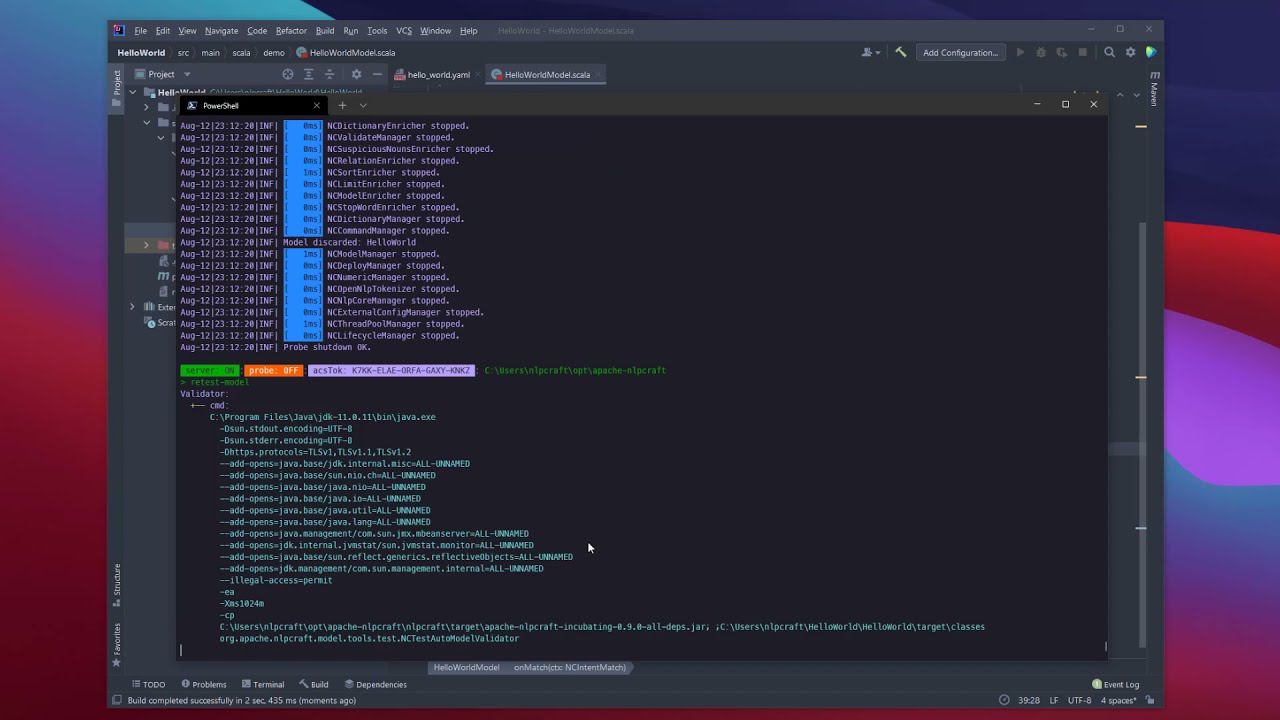Click the retest-model command text

(219, 382)
